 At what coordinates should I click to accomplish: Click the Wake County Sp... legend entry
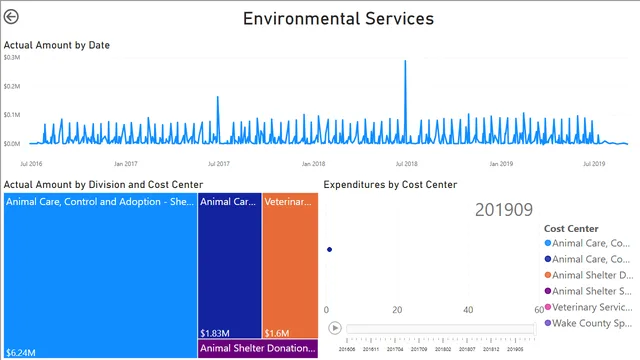click(588, 323)
